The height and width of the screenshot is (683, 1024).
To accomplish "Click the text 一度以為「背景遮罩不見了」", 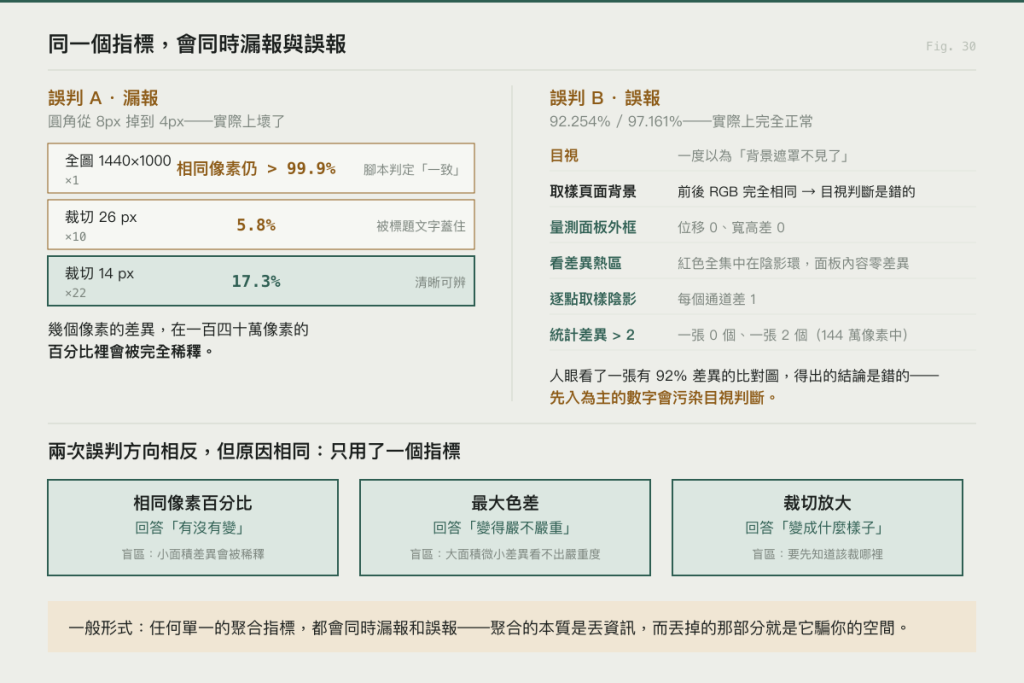I will [764, 155].
